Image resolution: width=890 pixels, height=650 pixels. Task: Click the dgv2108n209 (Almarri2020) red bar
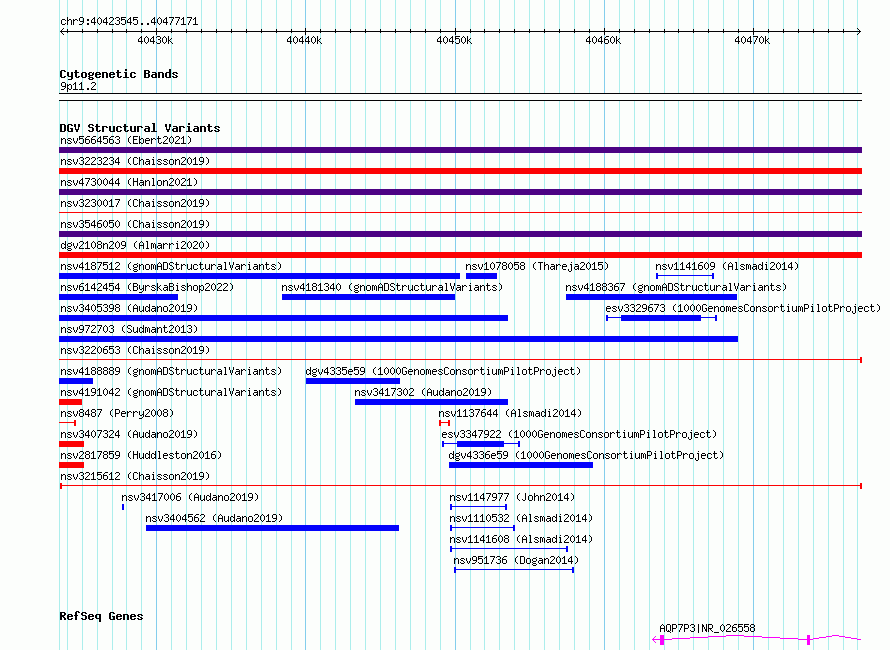(x=460, y=255)
